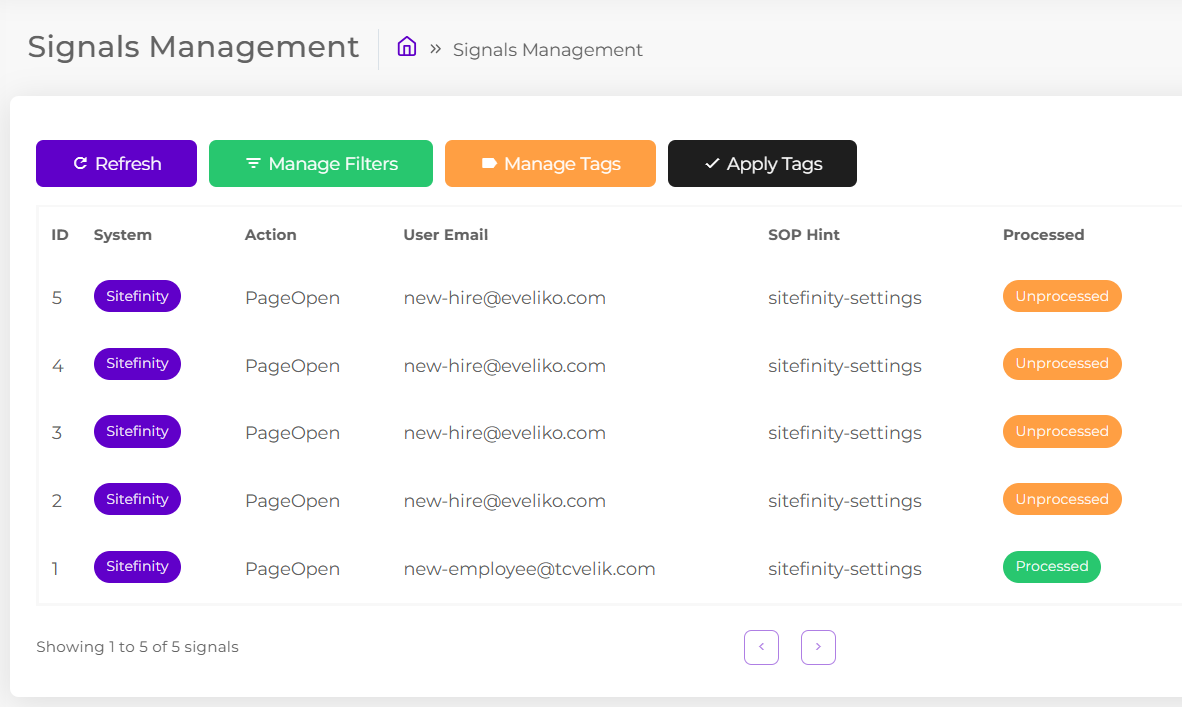
Task: Click the Apply Tags button
Action: (762, 164)
